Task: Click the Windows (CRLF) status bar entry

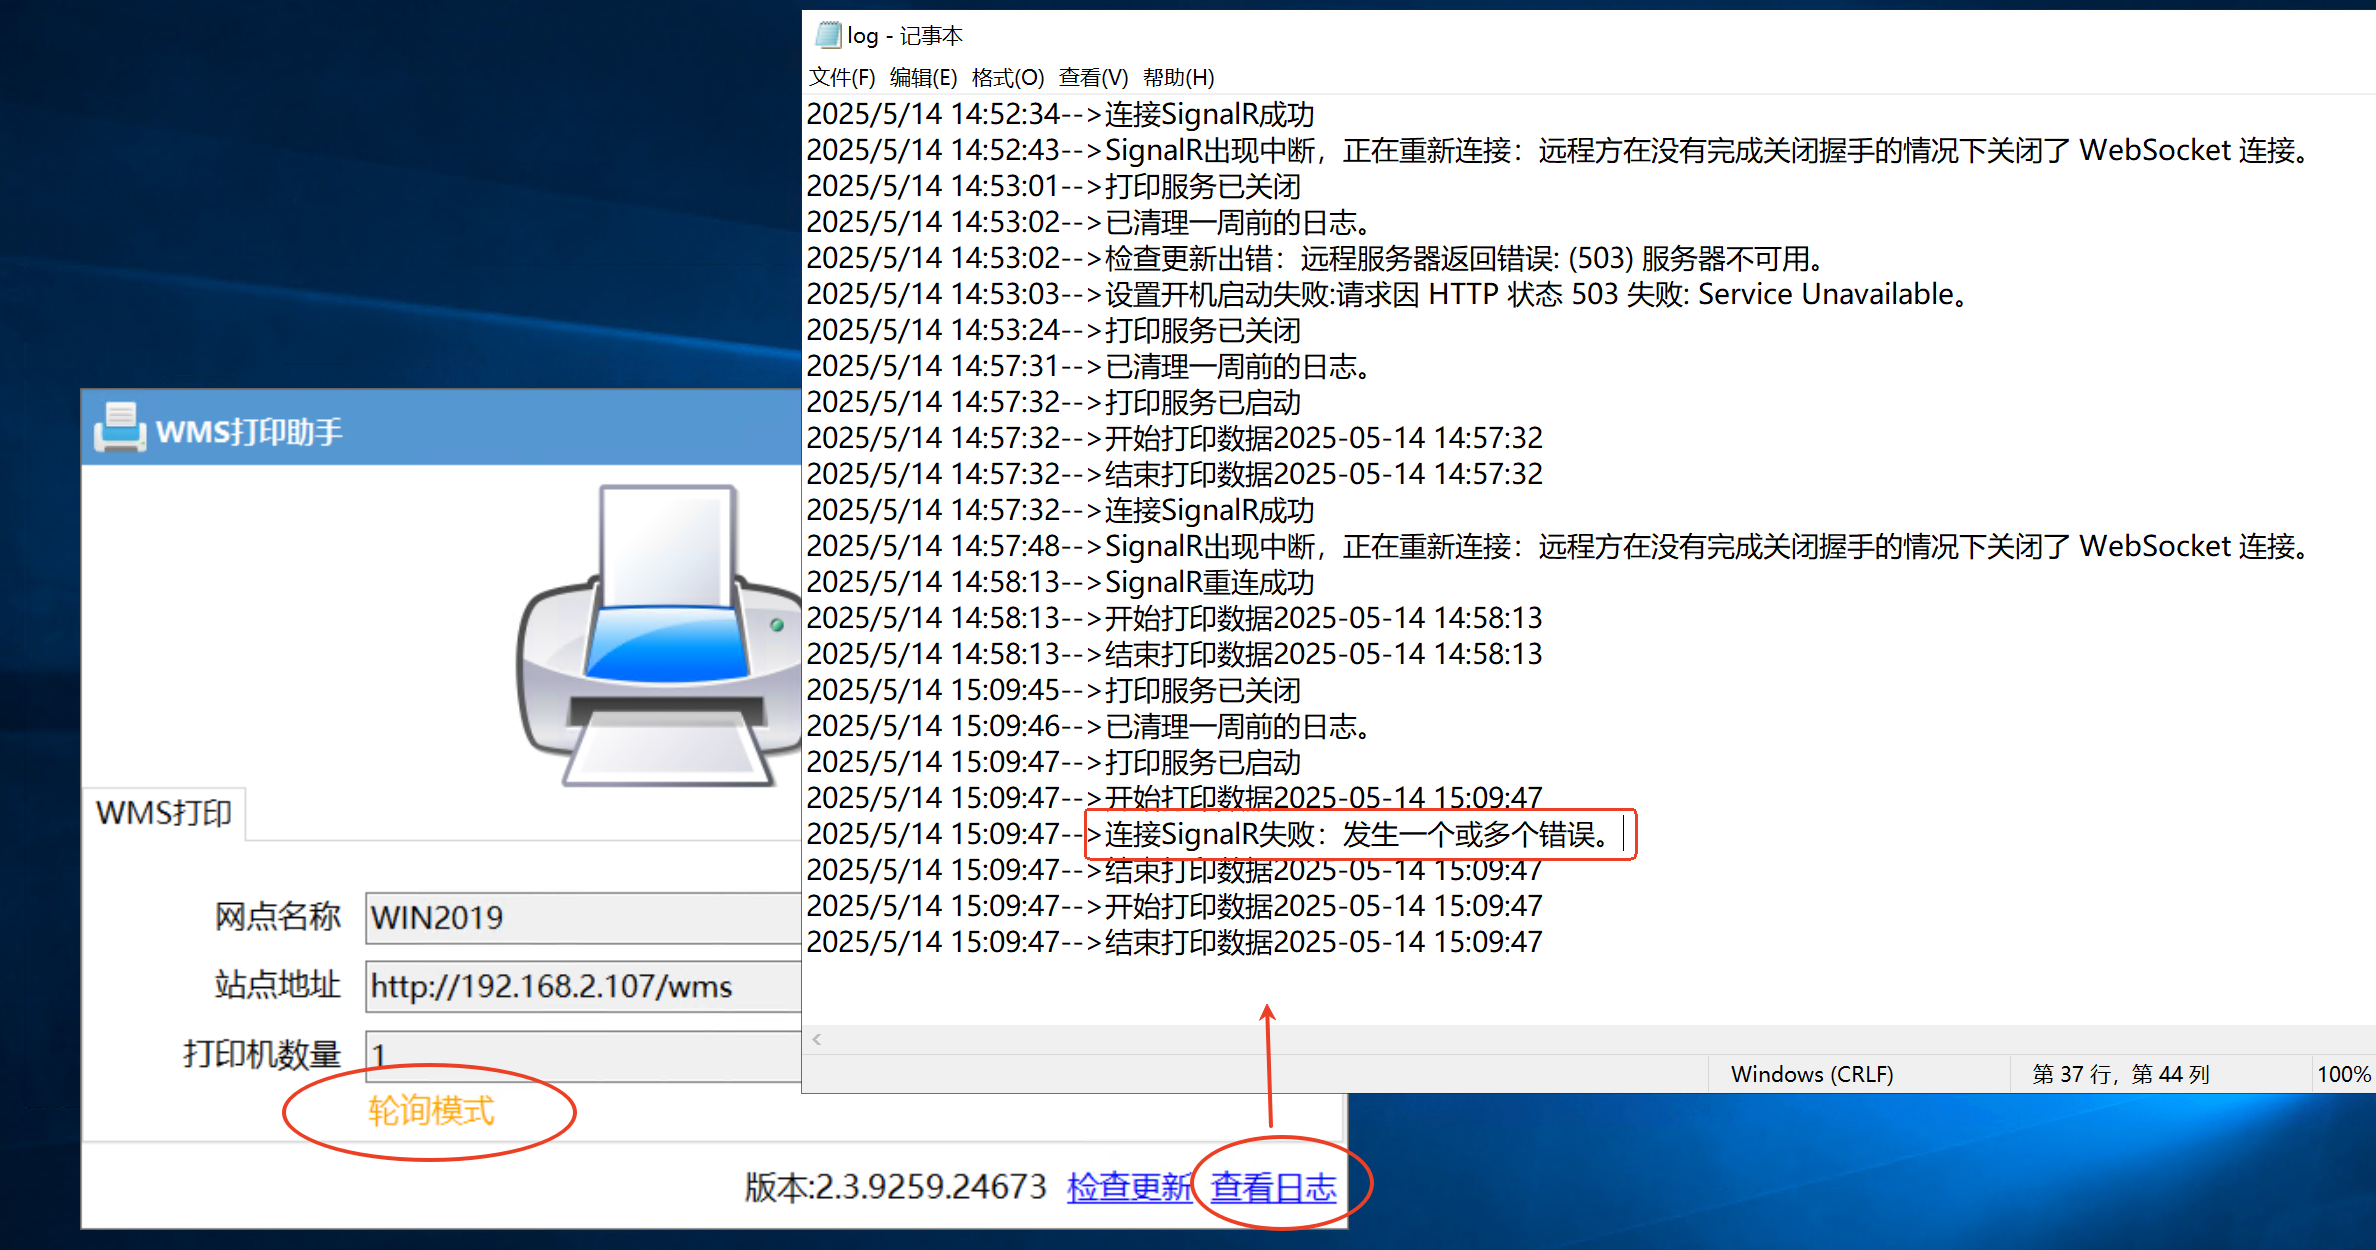Action: pos(1812,1074)
